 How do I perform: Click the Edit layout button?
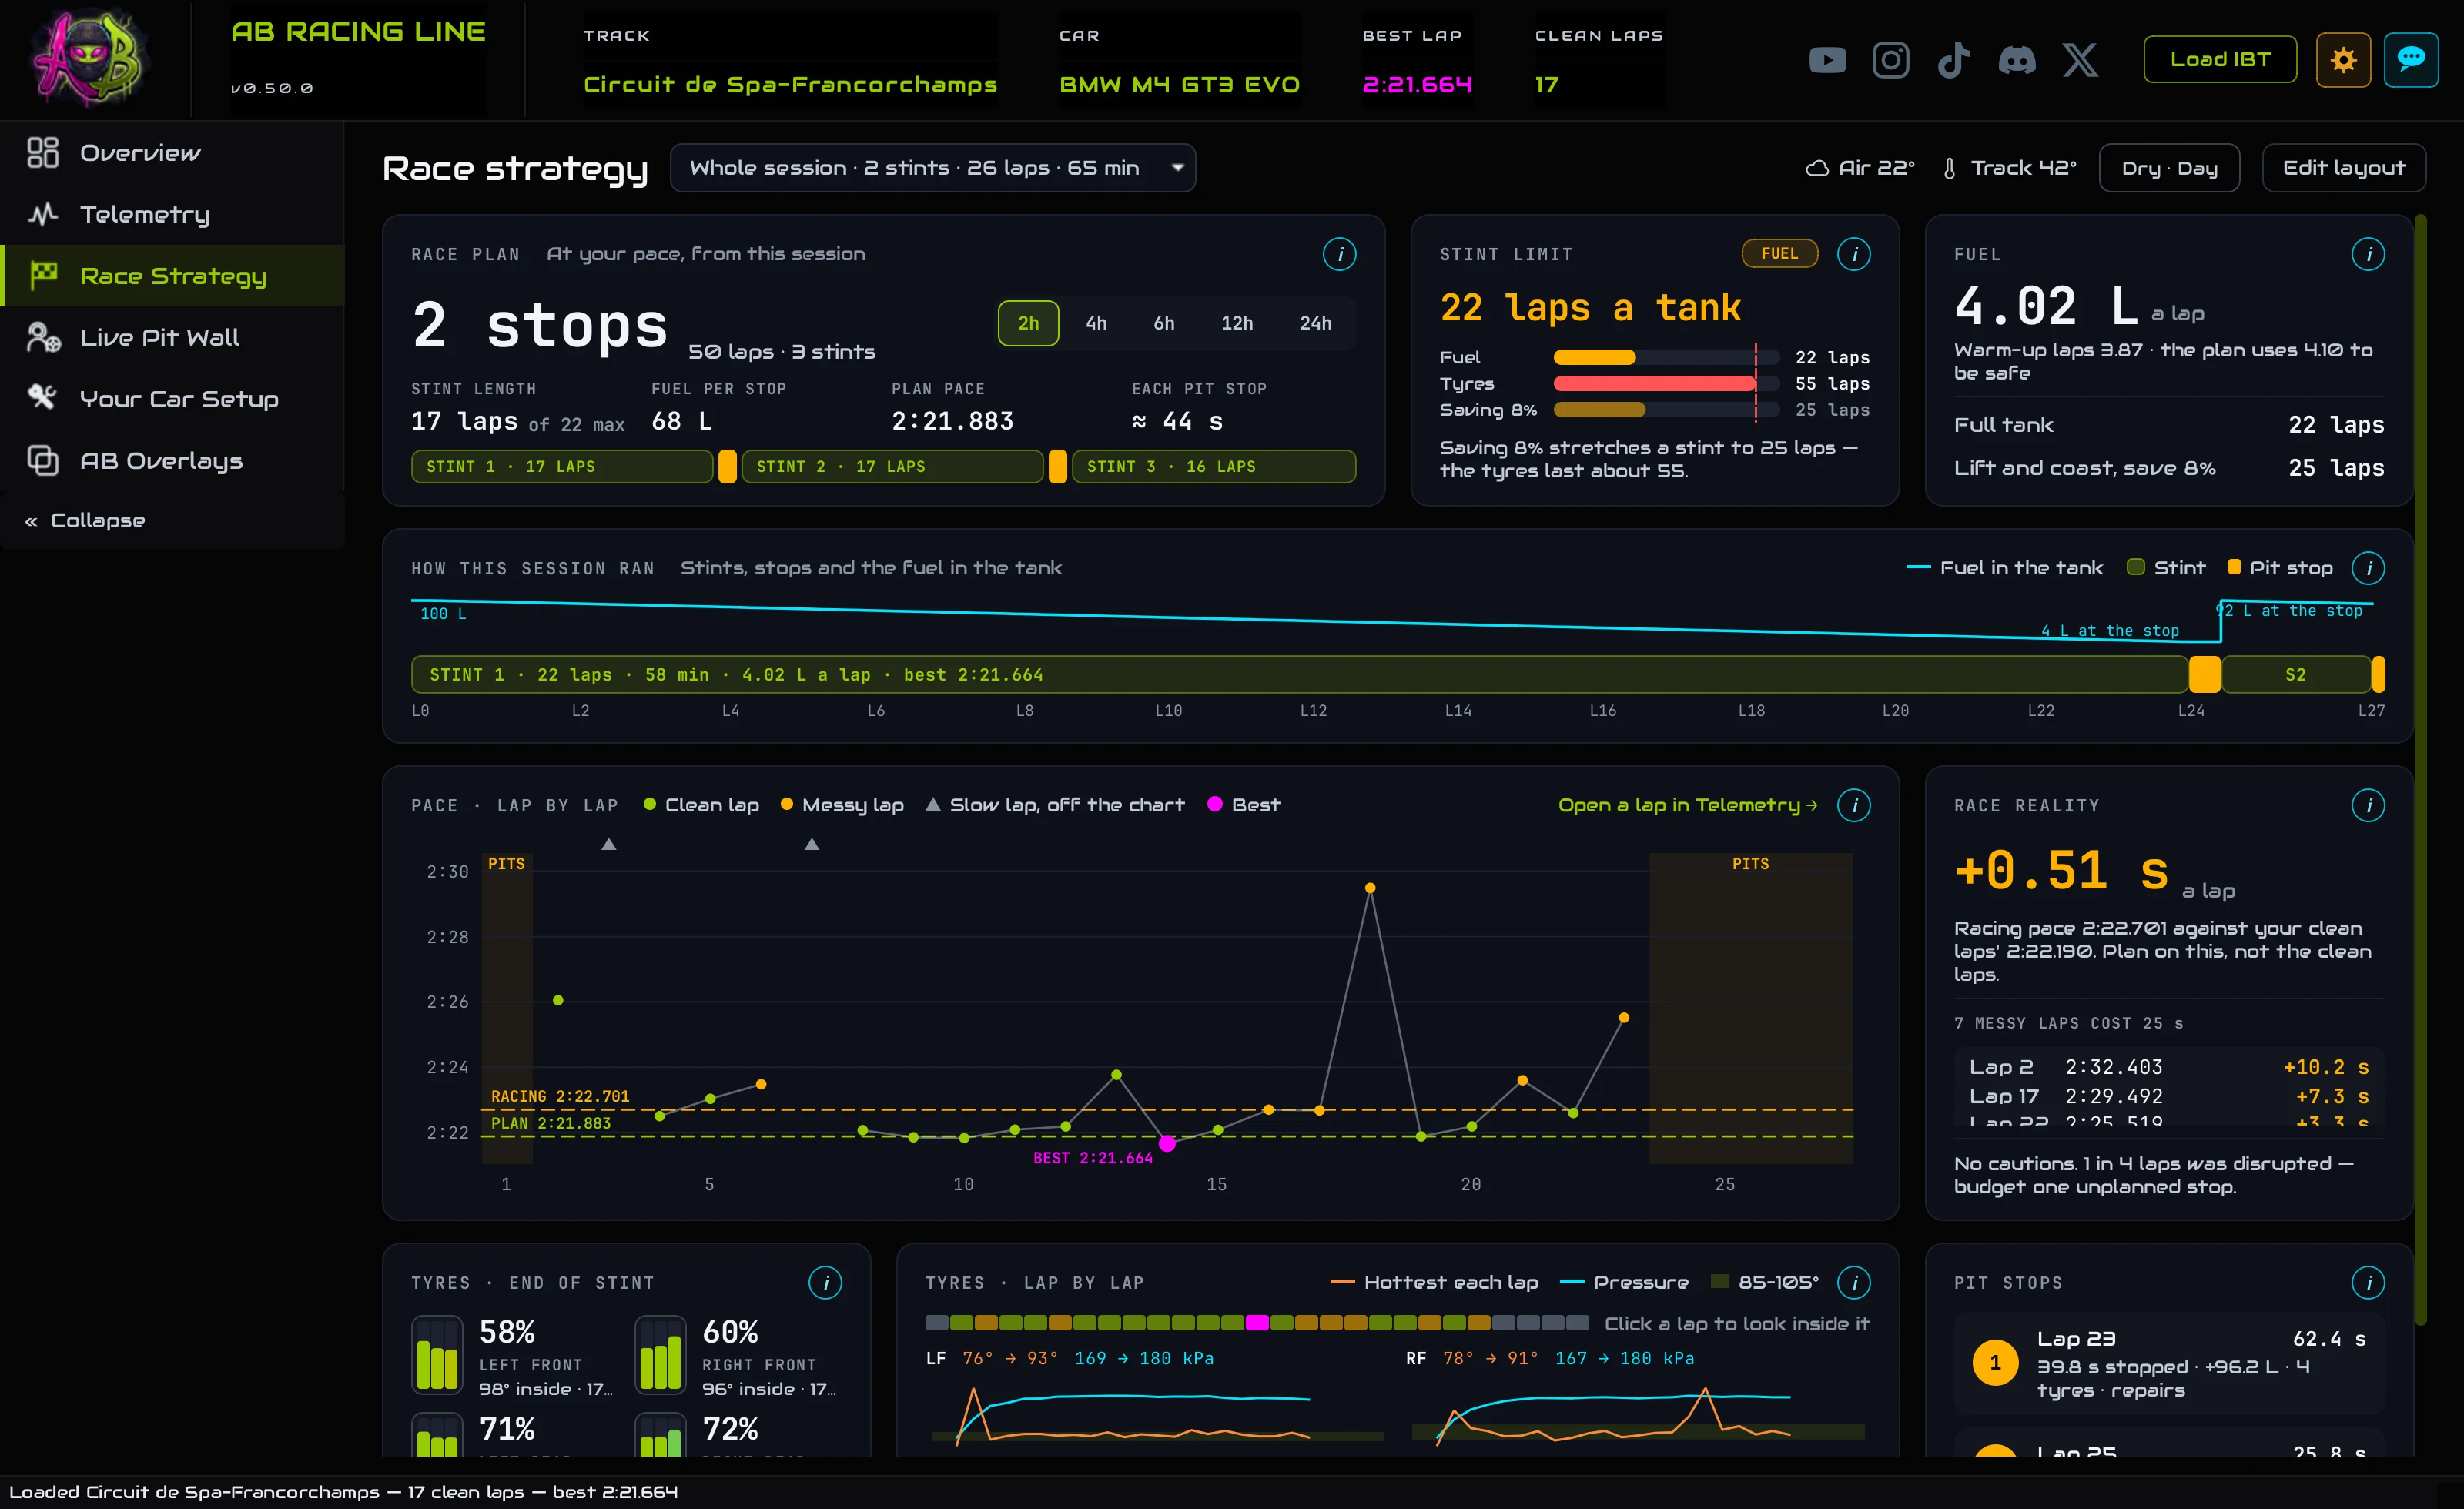point(2344,168)
